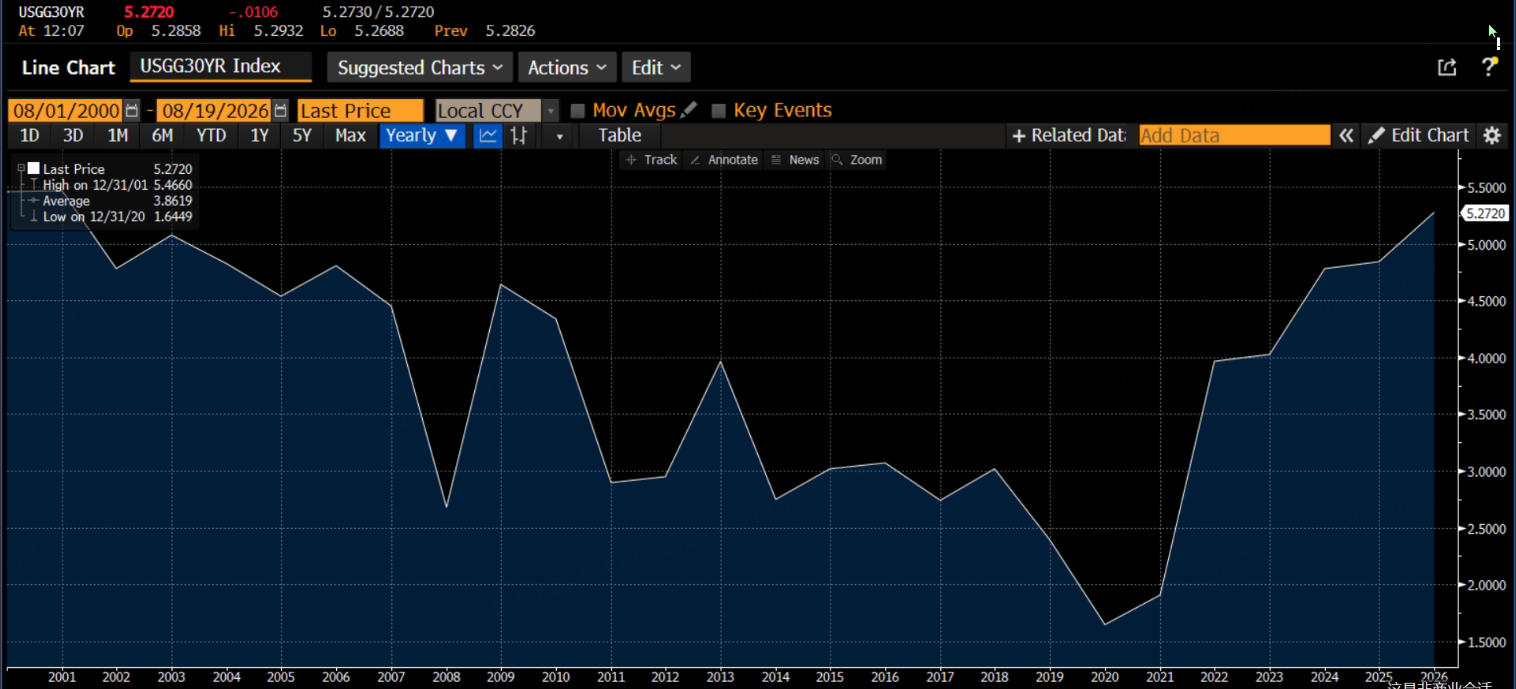Click the 5.5000 y-axis label
1516x689 pixels.
coord(1485,188)
